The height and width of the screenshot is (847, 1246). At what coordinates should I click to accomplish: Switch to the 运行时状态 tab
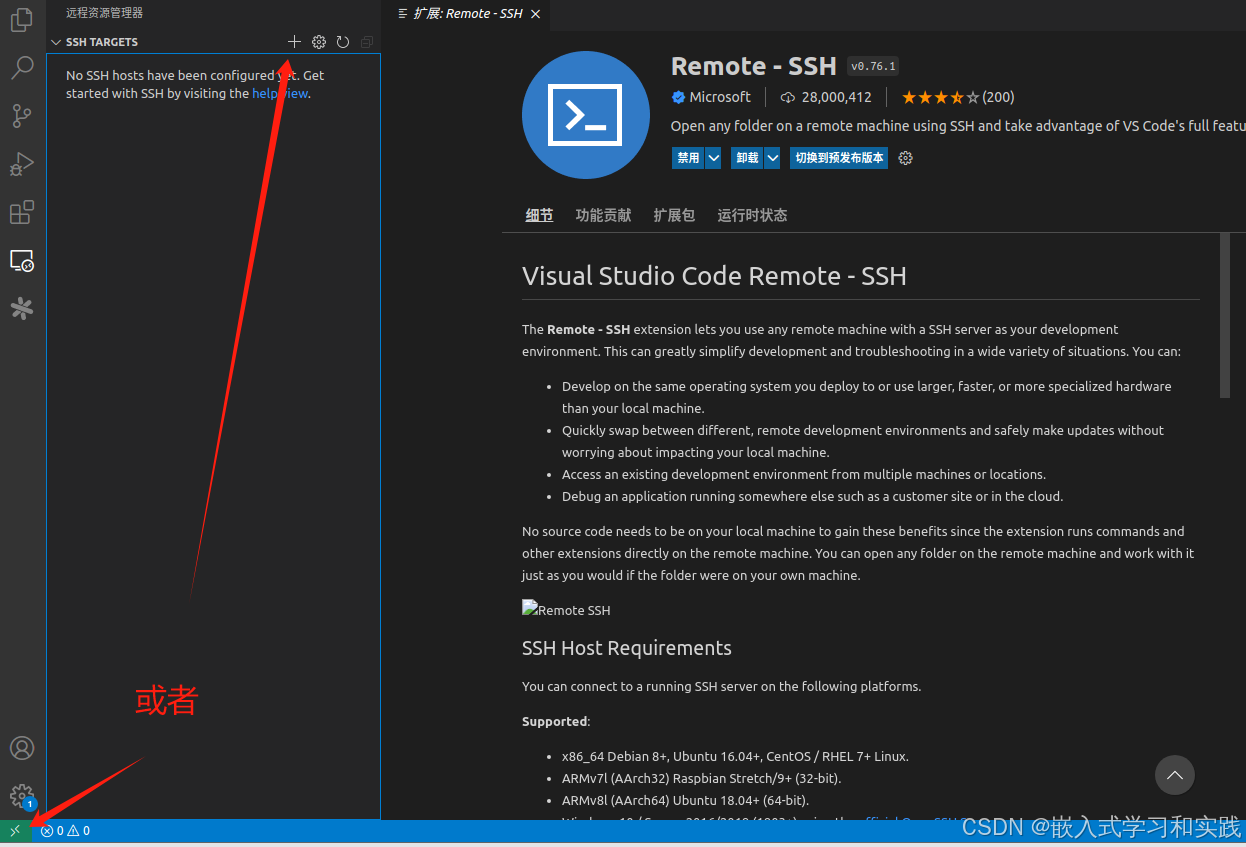click(x=752, y=215)
